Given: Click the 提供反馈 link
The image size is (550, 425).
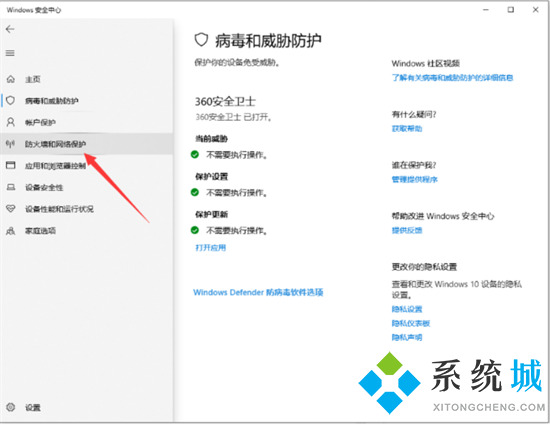Looking at the screenshot, I should pos(407,230).
